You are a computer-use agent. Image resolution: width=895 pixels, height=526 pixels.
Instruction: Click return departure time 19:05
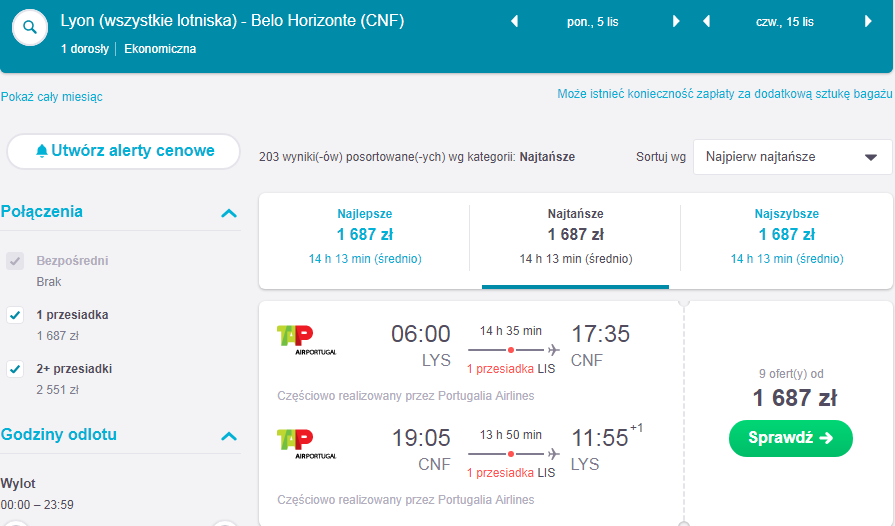pyautogui.click(x=421, y=438)
